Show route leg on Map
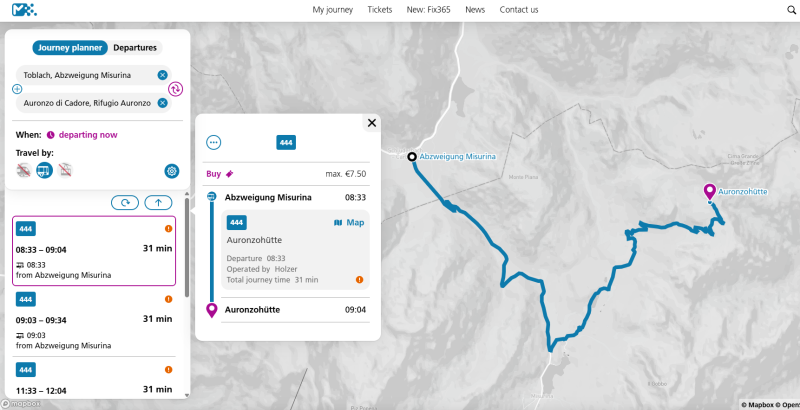800x410 pixels. (349, 223)
